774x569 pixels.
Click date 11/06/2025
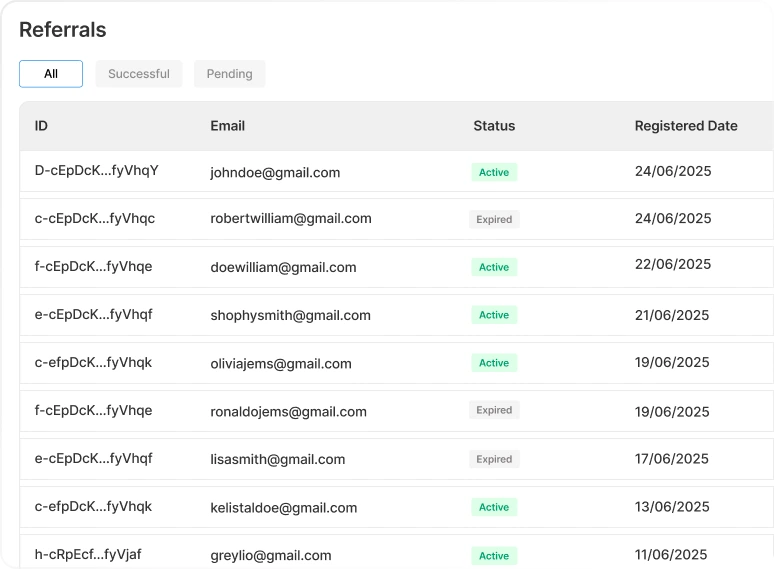(x=671, y=555)
